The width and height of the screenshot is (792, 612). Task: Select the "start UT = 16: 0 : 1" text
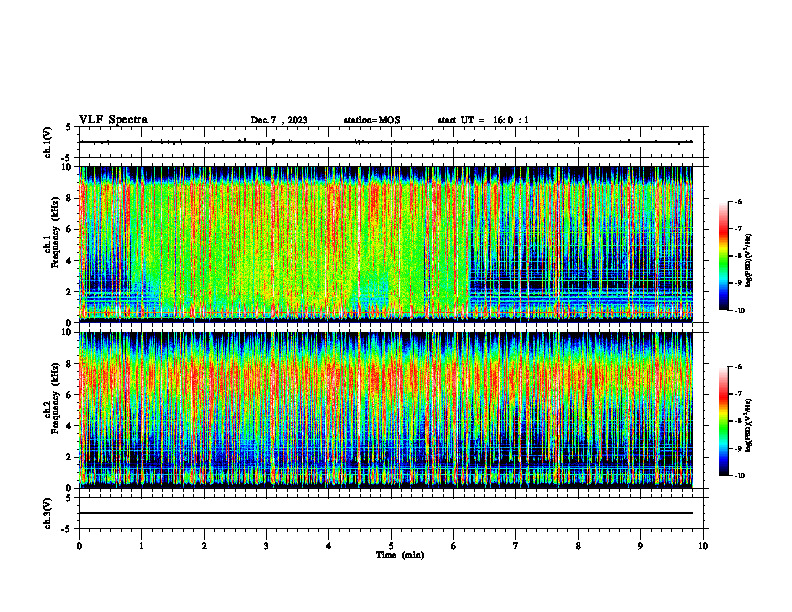point(483,120)
